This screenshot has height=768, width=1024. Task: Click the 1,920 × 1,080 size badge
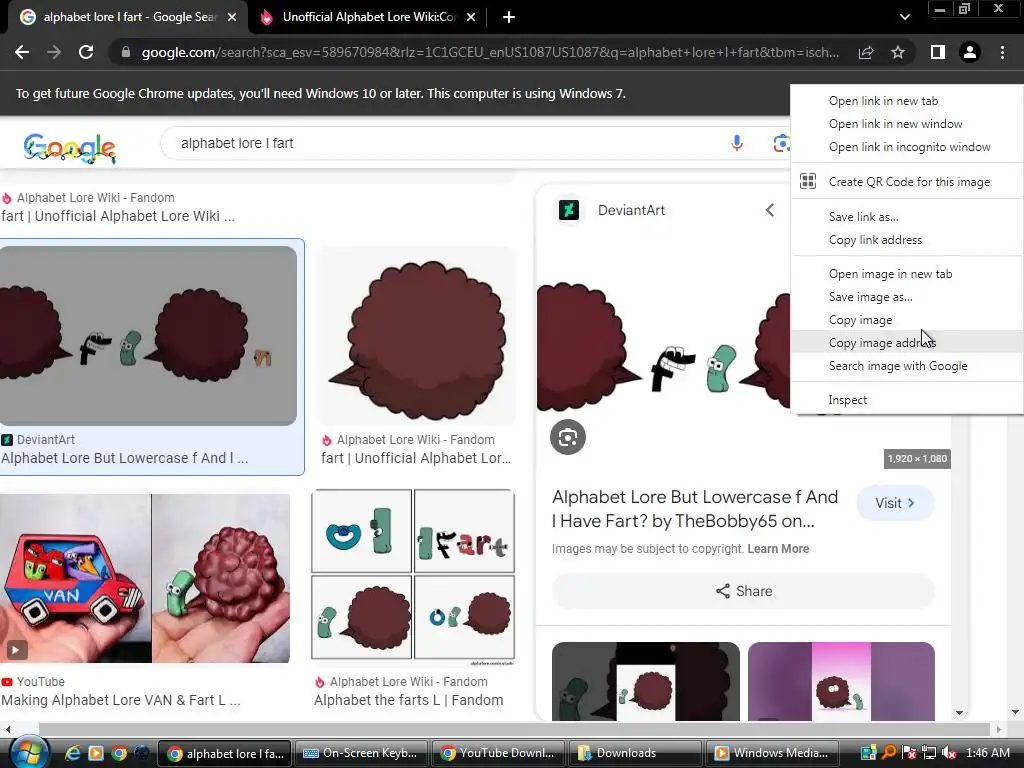pos(917,458)
